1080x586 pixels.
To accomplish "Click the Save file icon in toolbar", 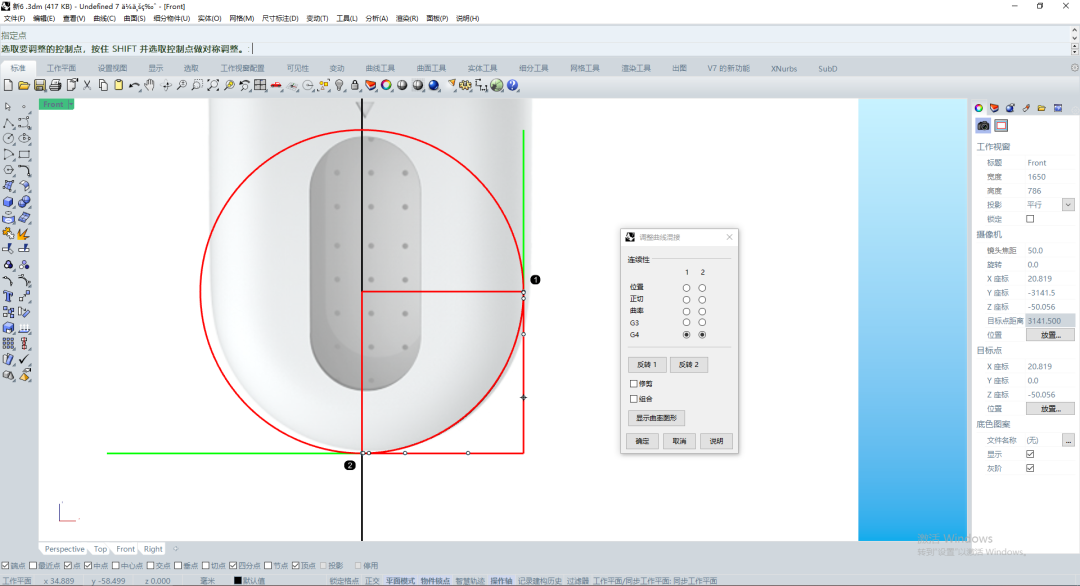I will (40, 86).
